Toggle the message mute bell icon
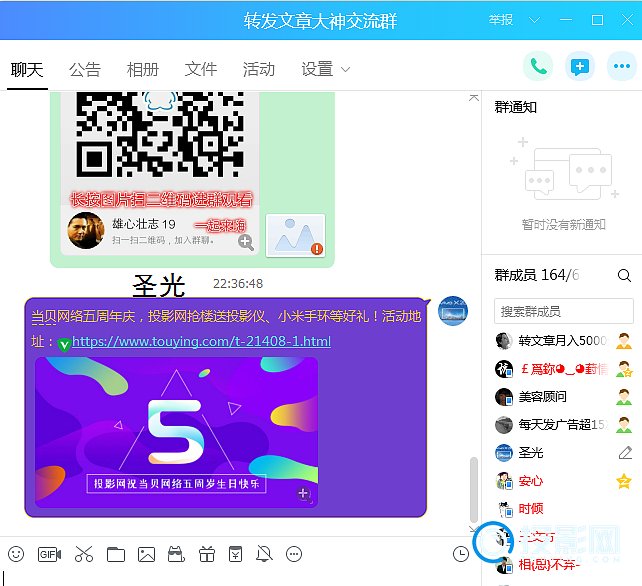Image resolution: width=642 pixels, height=586 pixels. click(264, 554)
